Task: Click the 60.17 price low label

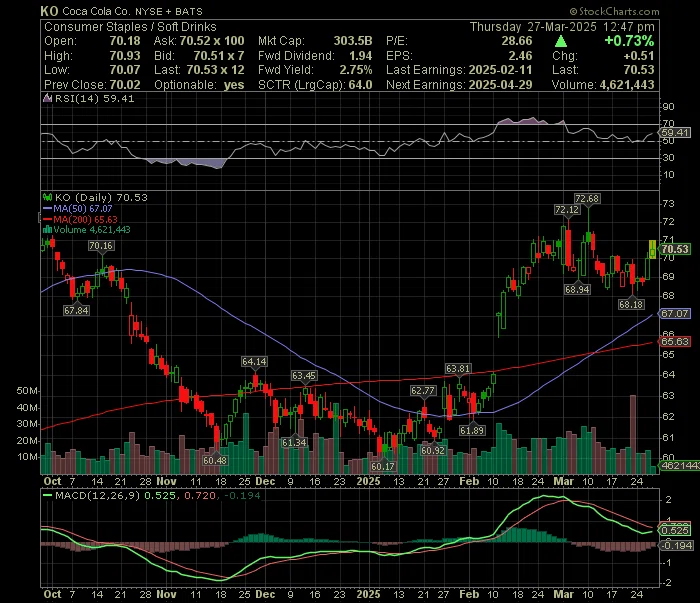Action: click(x=383, y=466)
